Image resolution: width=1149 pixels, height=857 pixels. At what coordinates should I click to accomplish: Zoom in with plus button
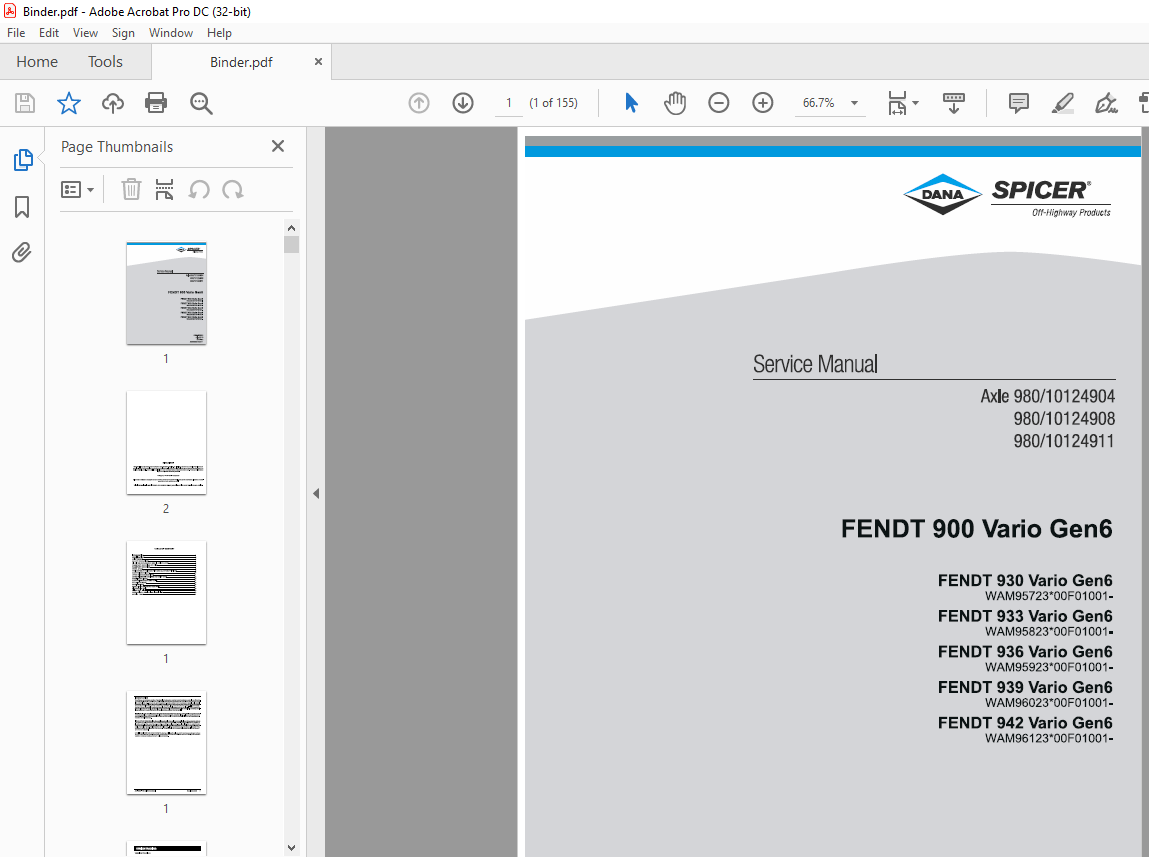coord(763,103)
